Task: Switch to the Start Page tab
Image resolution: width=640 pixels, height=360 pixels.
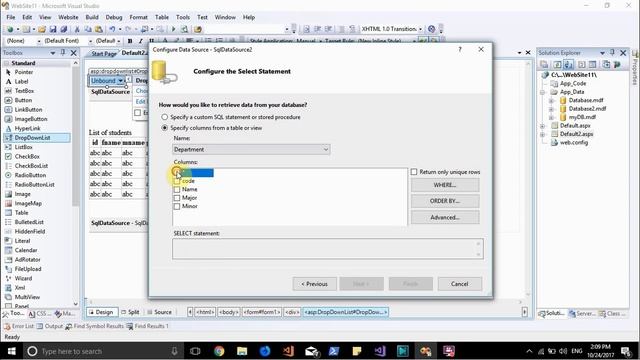Action: coord(104,53)
